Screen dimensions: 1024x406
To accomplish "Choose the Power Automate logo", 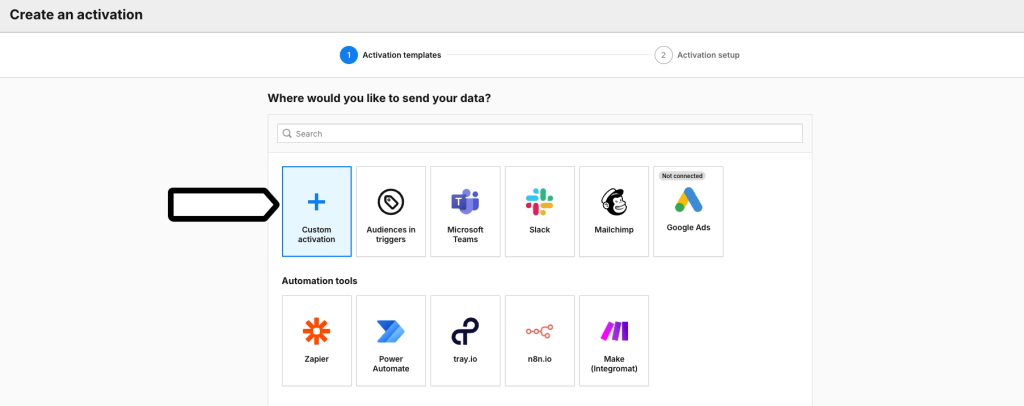I will [x=391, y=332].
